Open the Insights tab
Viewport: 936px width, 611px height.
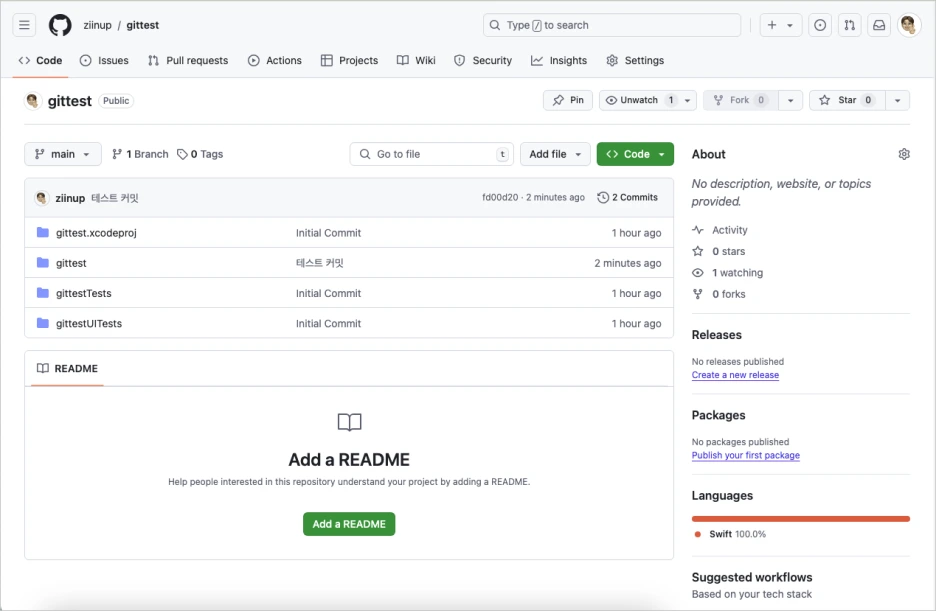[559, 60]
